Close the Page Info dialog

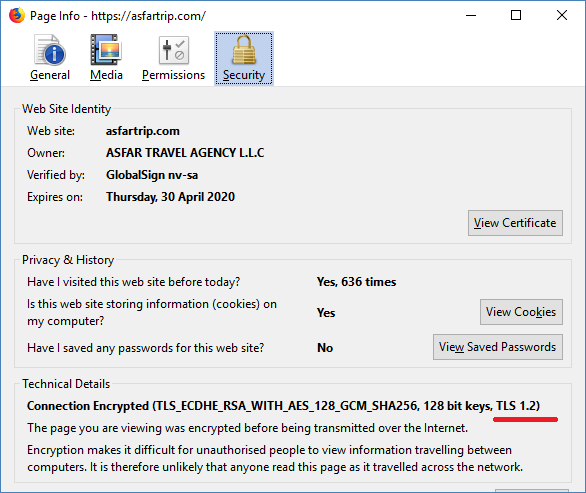click(x=562, y=16)
